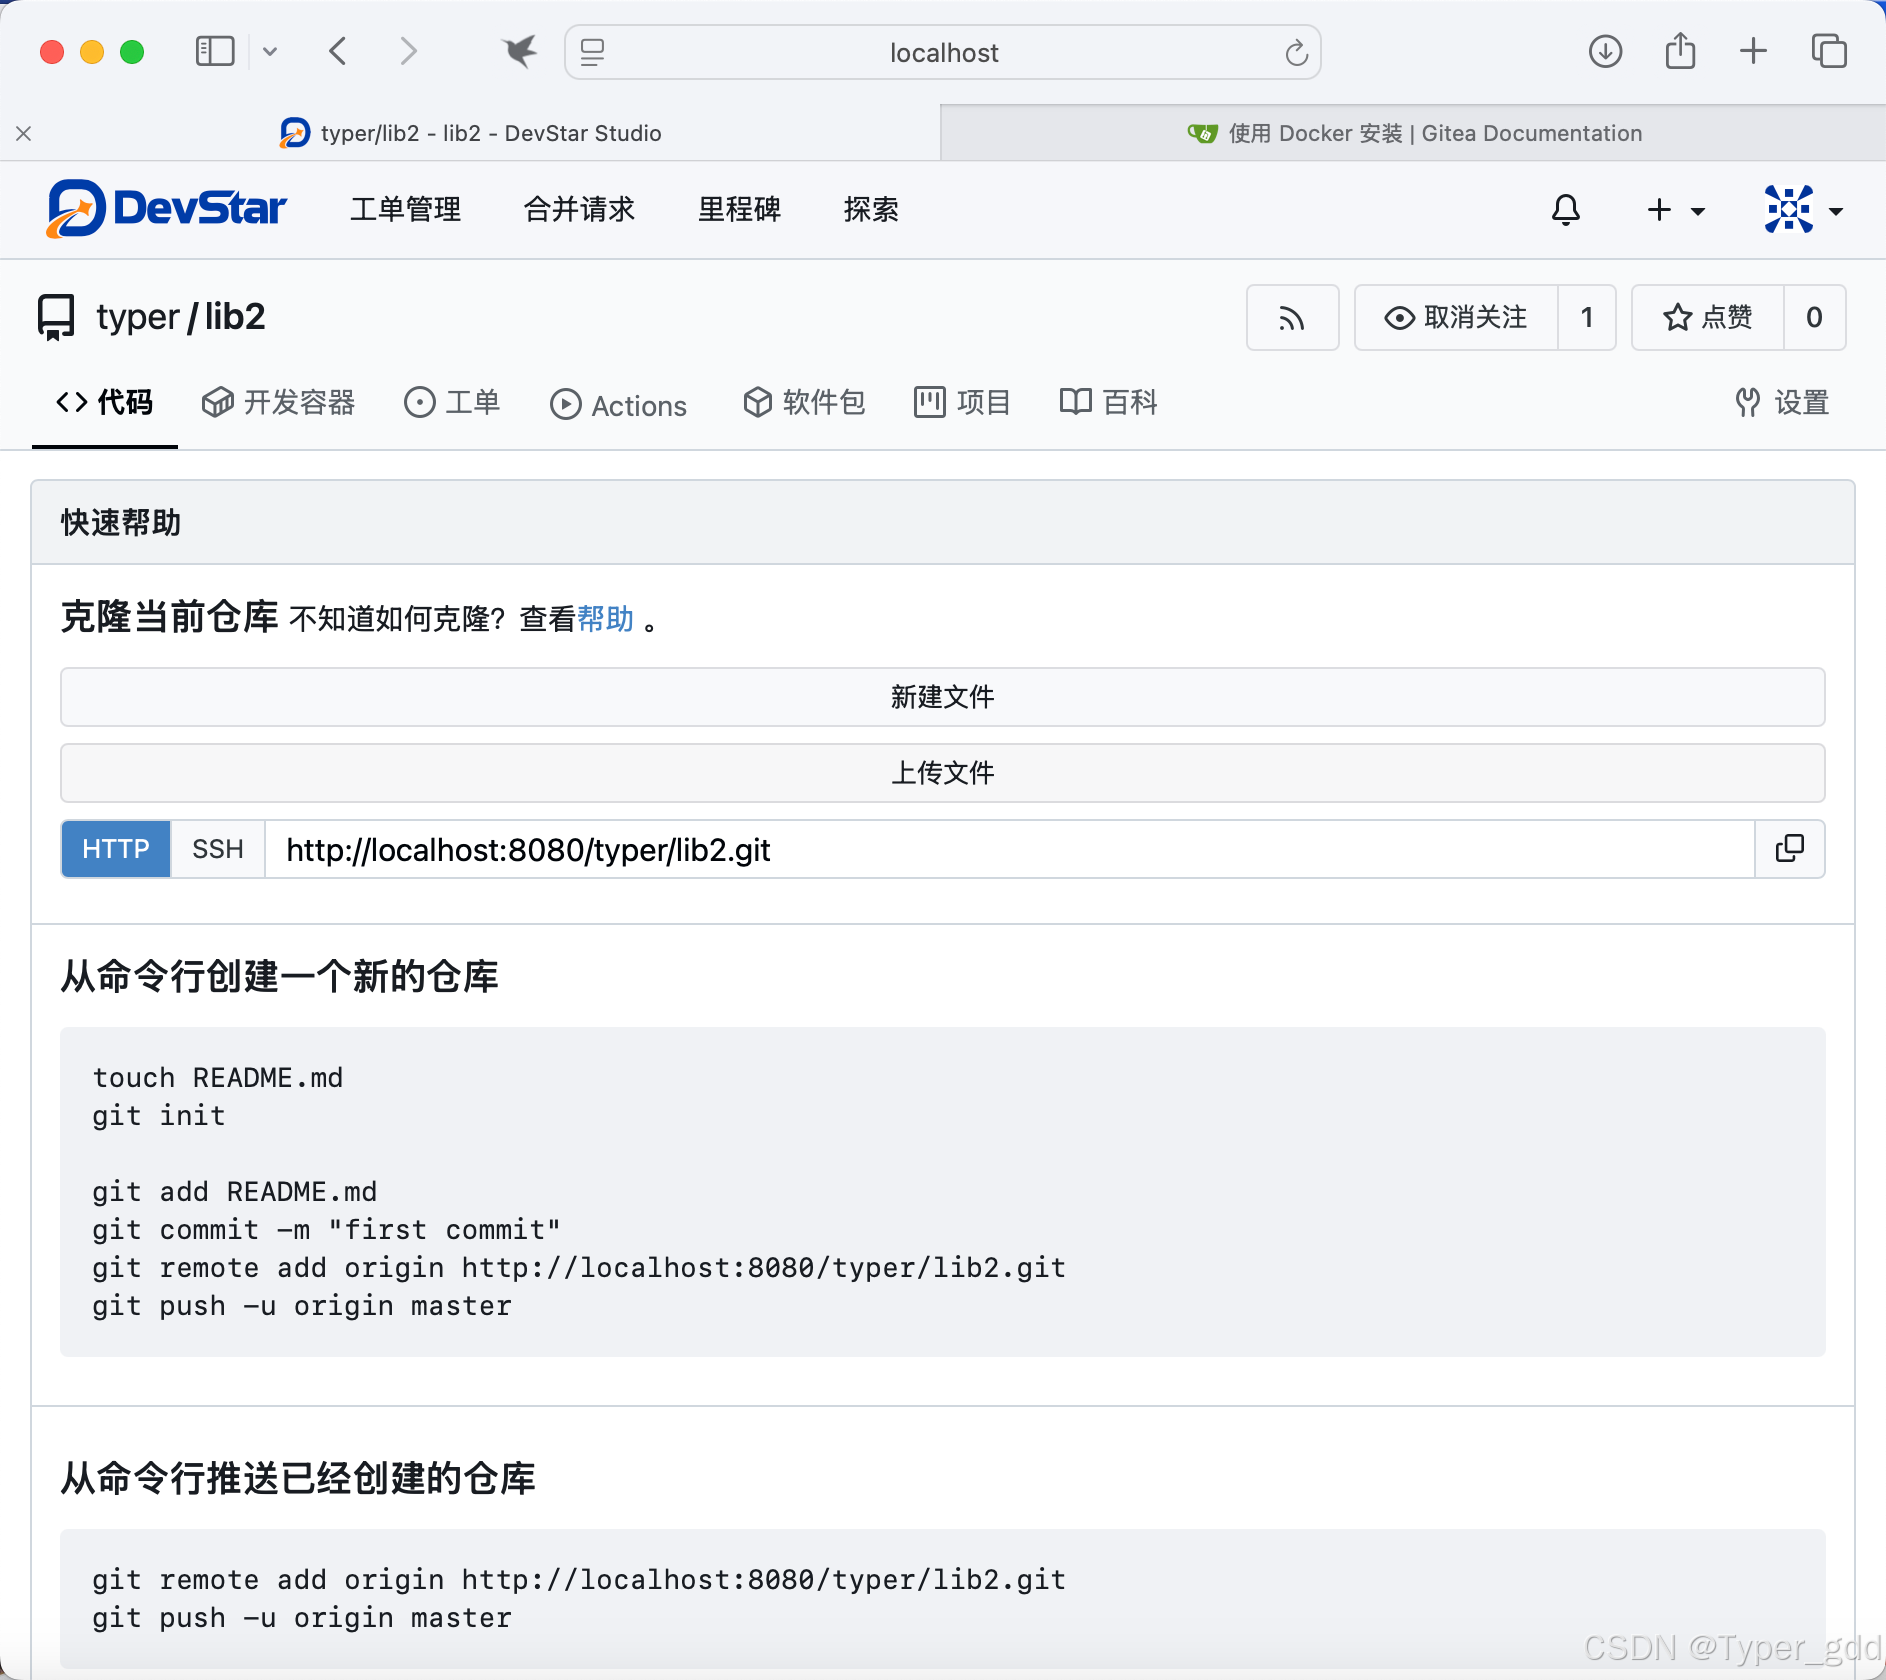Click the 点赞 star counter
Viewport: 1886px width, 1680px height.
pyautogui.click(x=1706, y=318)
